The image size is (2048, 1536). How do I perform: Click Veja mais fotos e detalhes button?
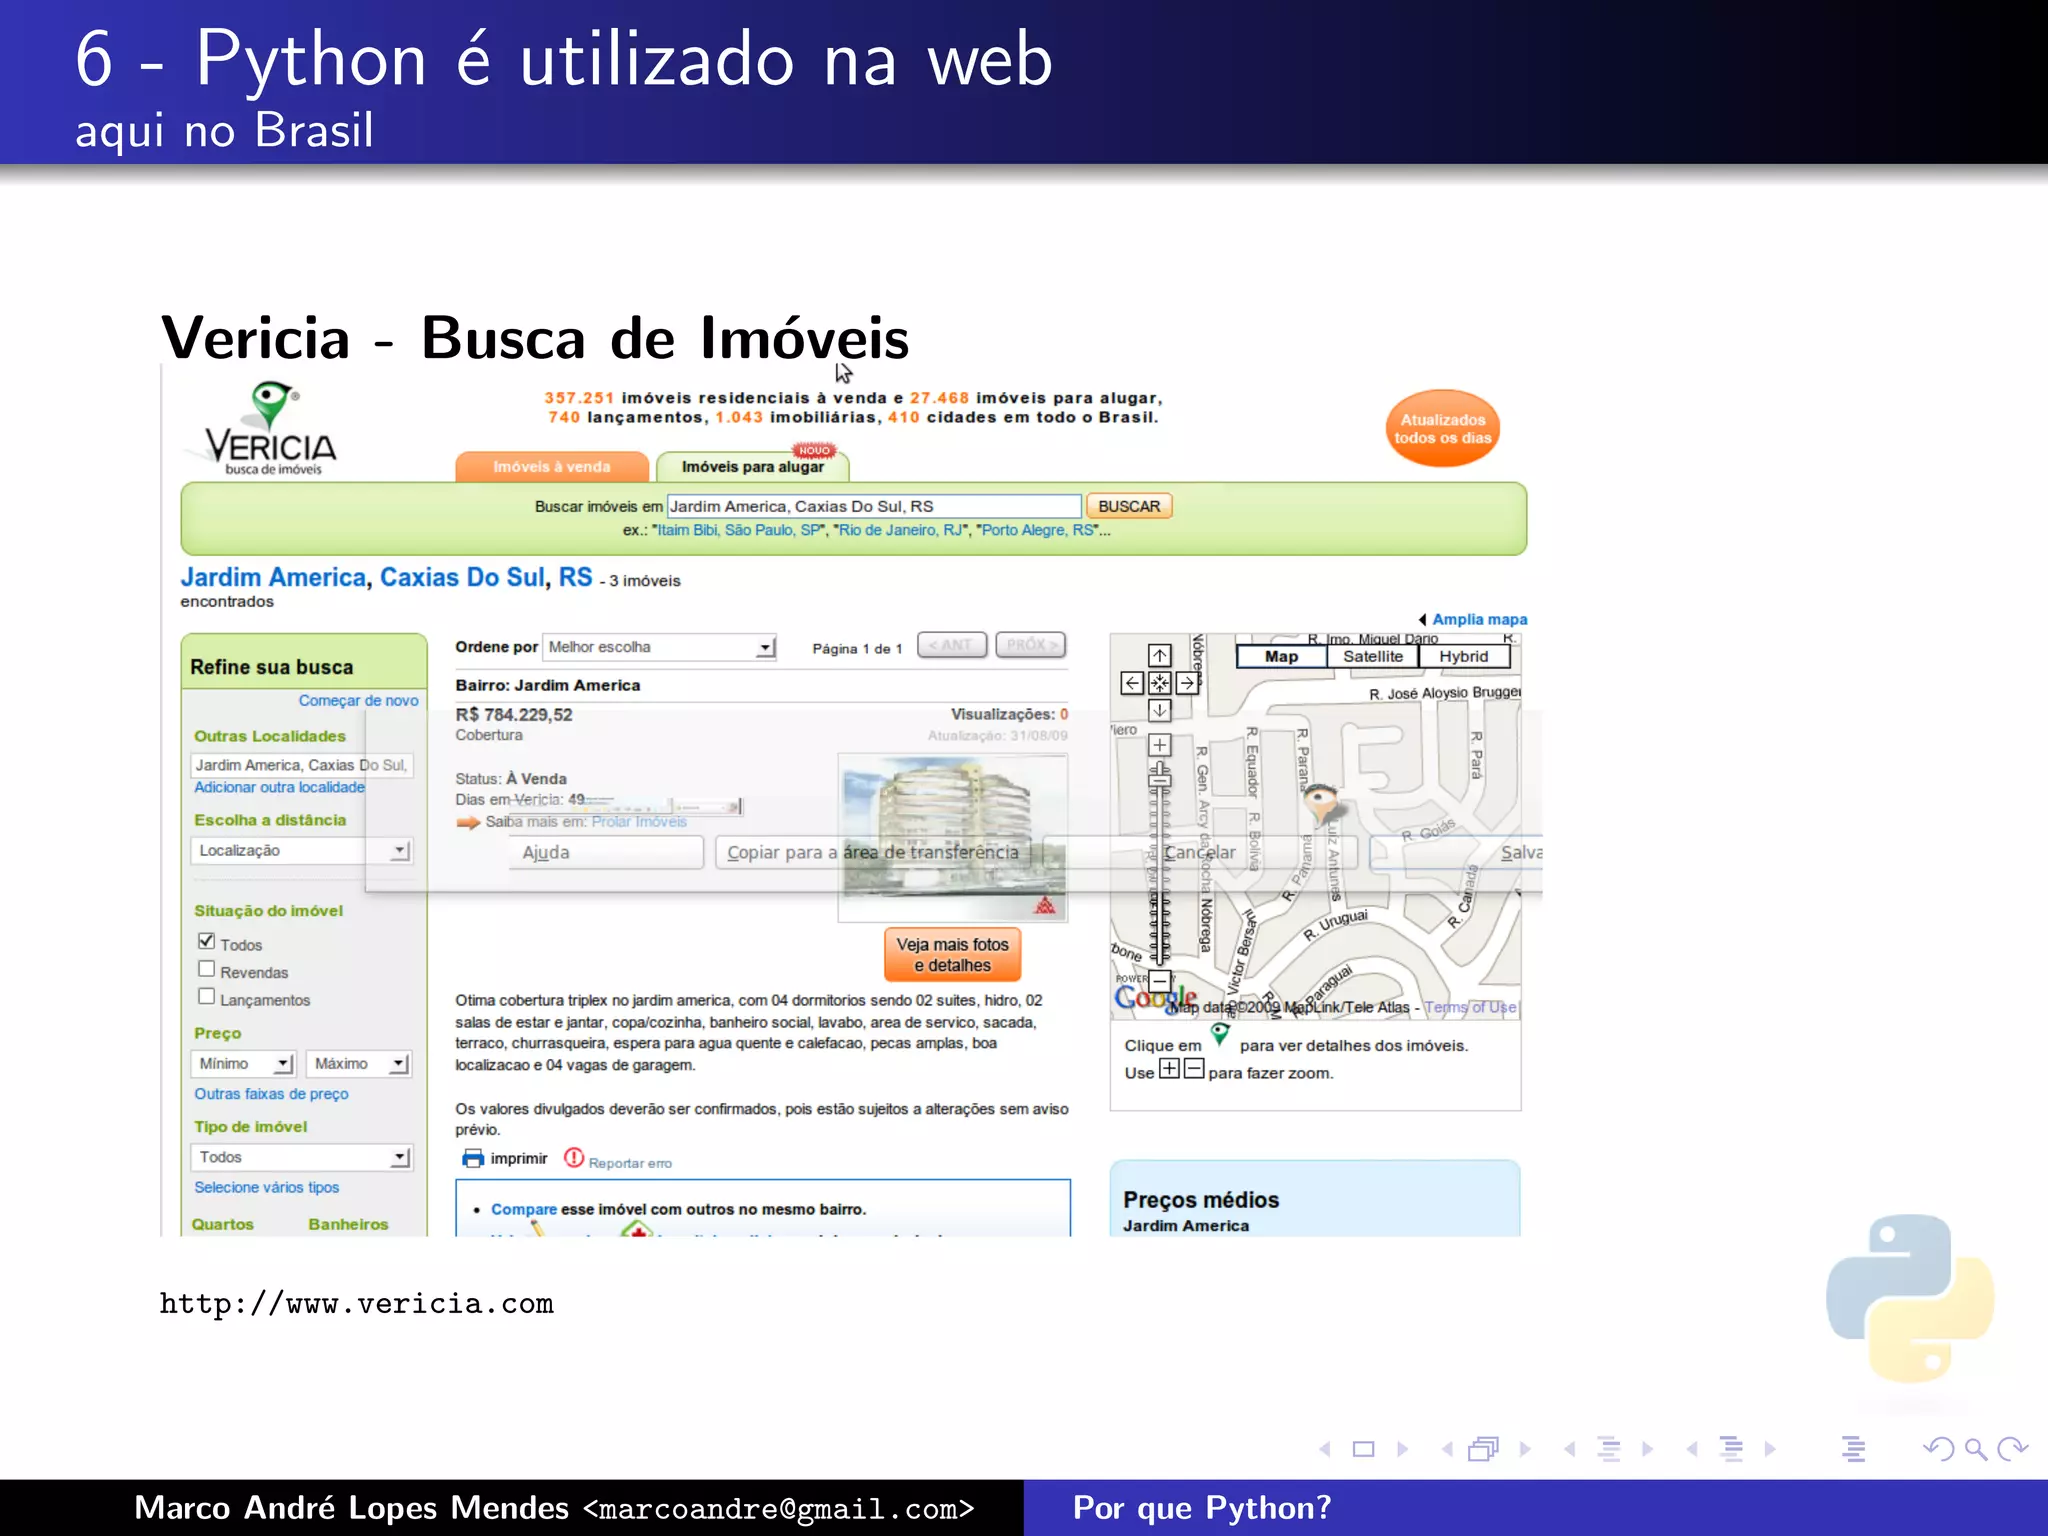(x=953, y=955)
